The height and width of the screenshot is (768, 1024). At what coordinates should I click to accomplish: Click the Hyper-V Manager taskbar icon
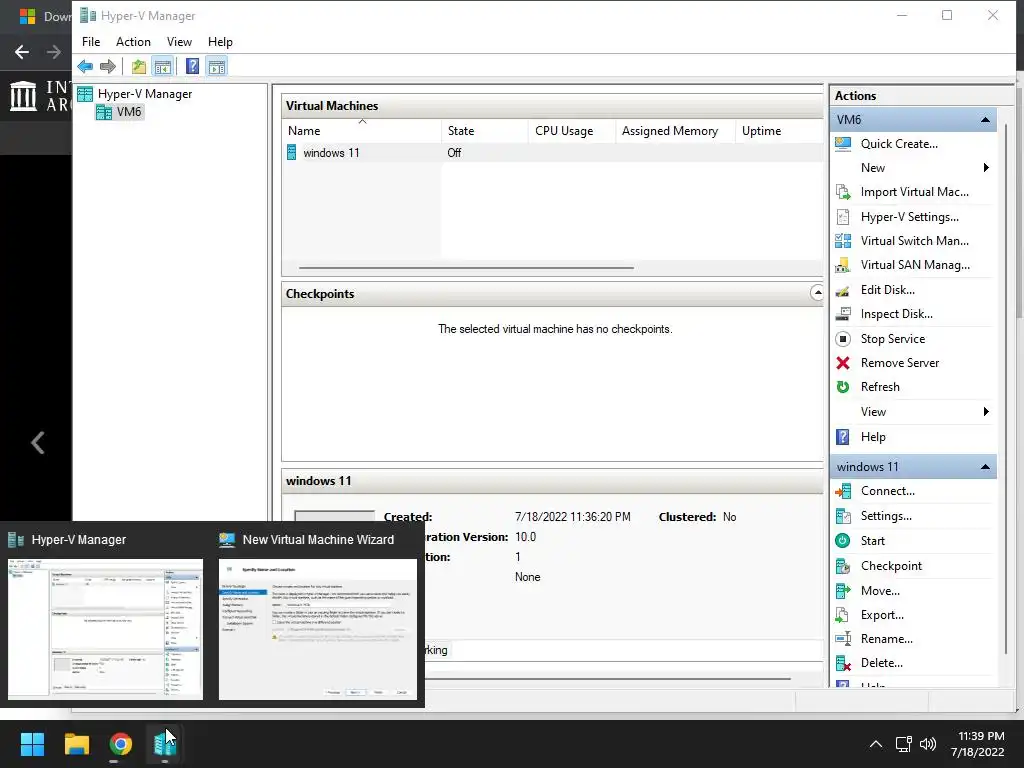(165, 744)
